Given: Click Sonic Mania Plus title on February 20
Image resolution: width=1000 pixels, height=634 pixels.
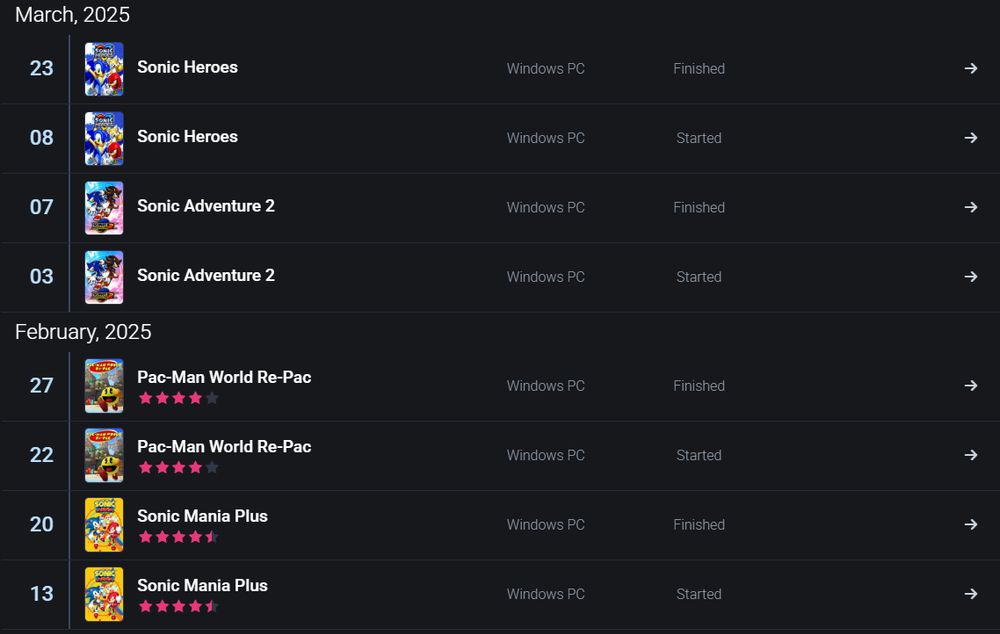Looking at the screenshot, I should (202, 516).
